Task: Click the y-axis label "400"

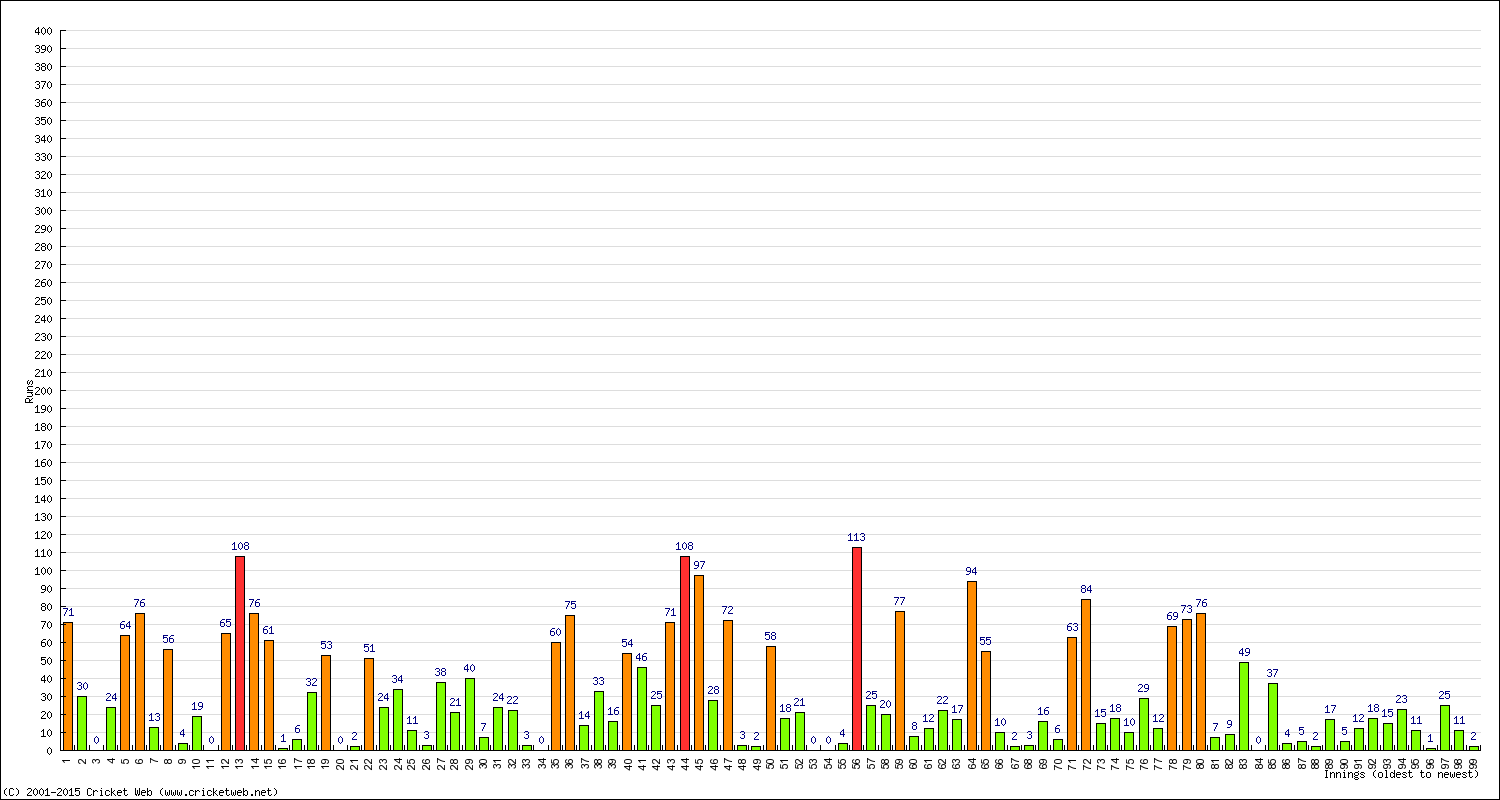Action: coord(42,31)
